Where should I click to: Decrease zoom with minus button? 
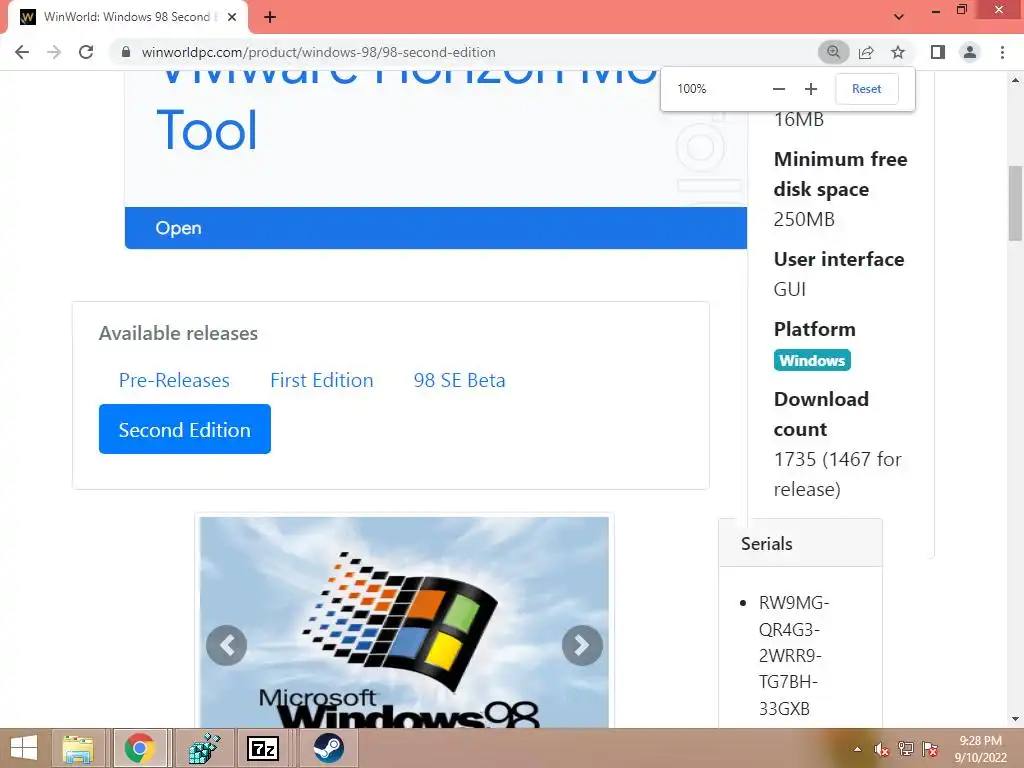click(x=778, y=89)
